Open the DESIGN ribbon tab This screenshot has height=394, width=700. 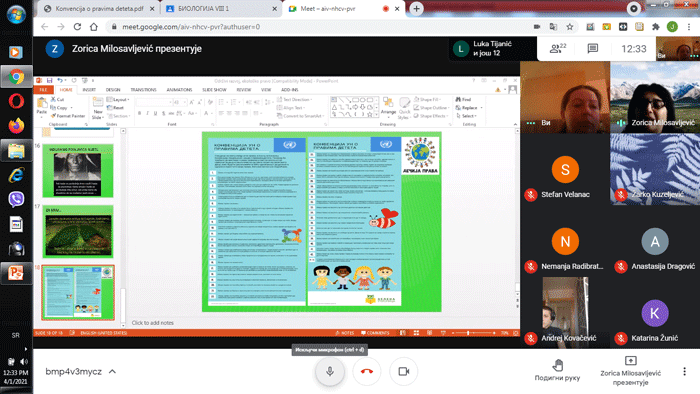click(x=113, y=90)
